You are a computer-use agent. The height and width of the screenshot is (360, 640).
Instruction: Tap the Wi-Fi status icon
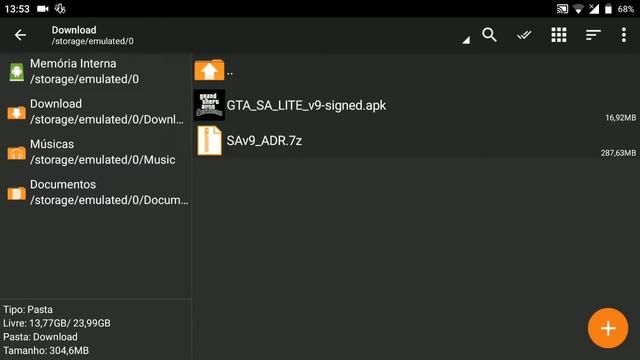click(578, 9)
